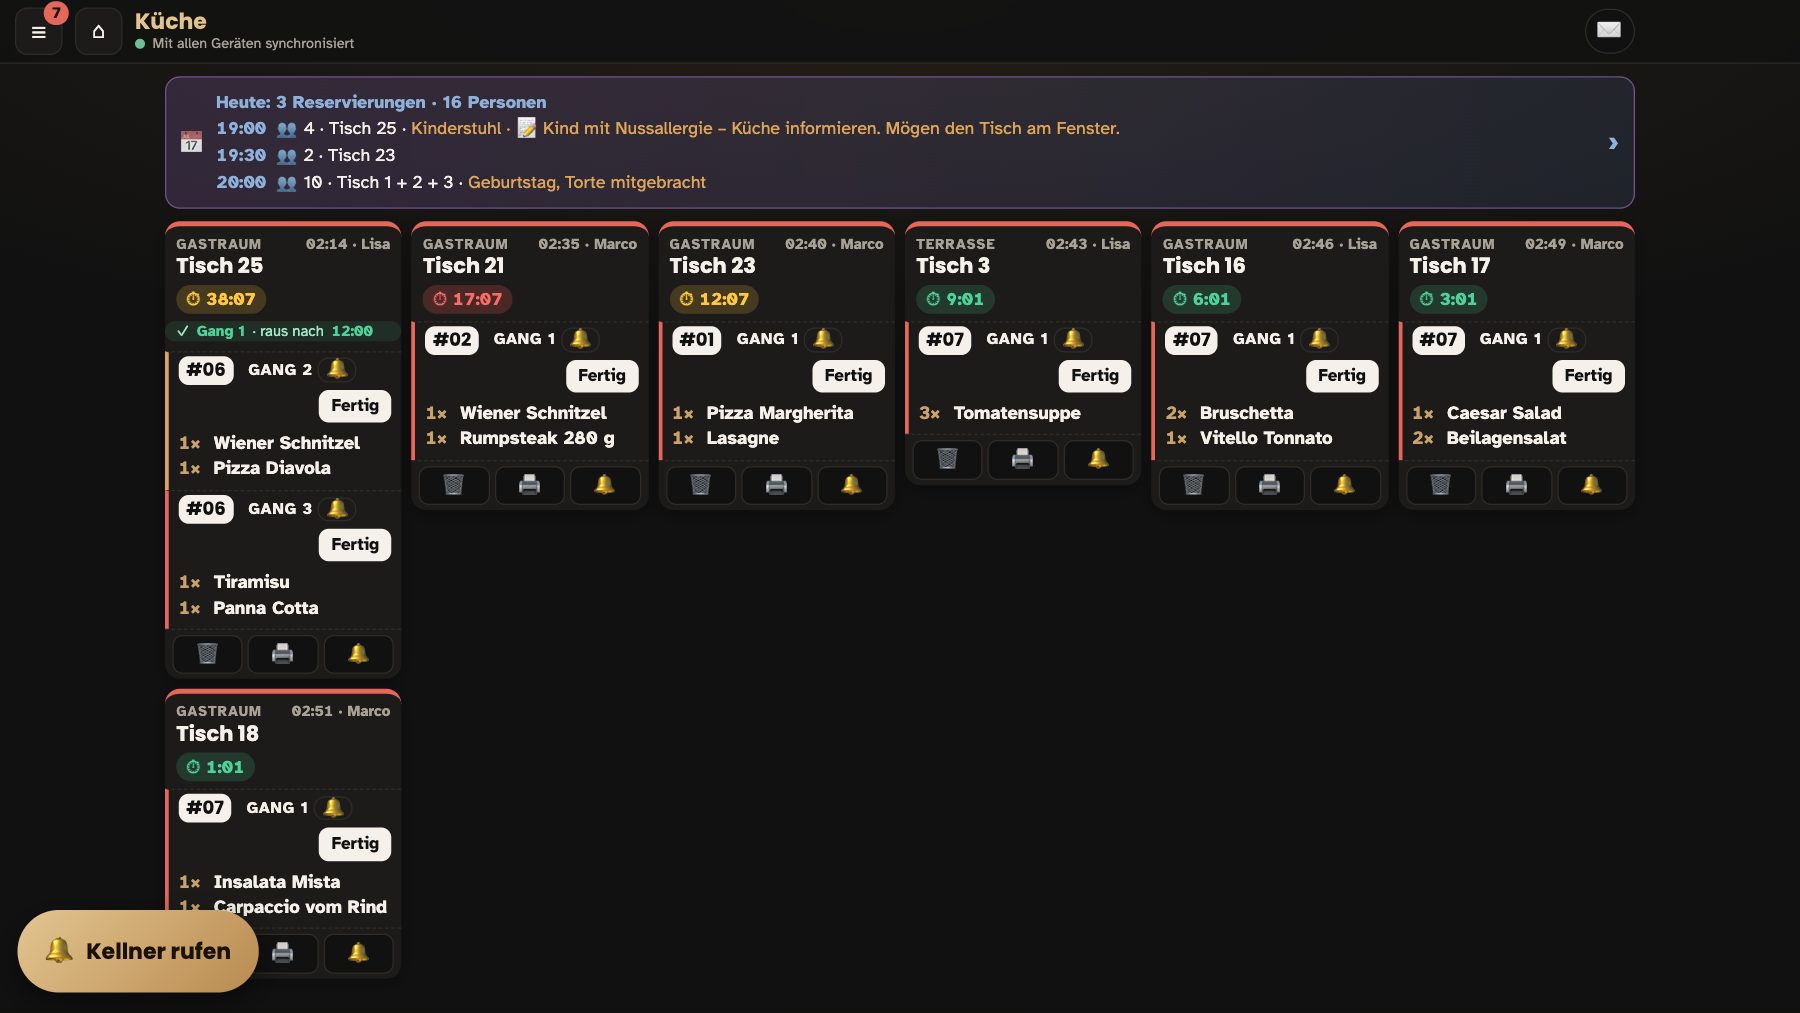Print the Tisch 23 ticket
This screenshot has height=1013, width=1800.
click(776, 485)
